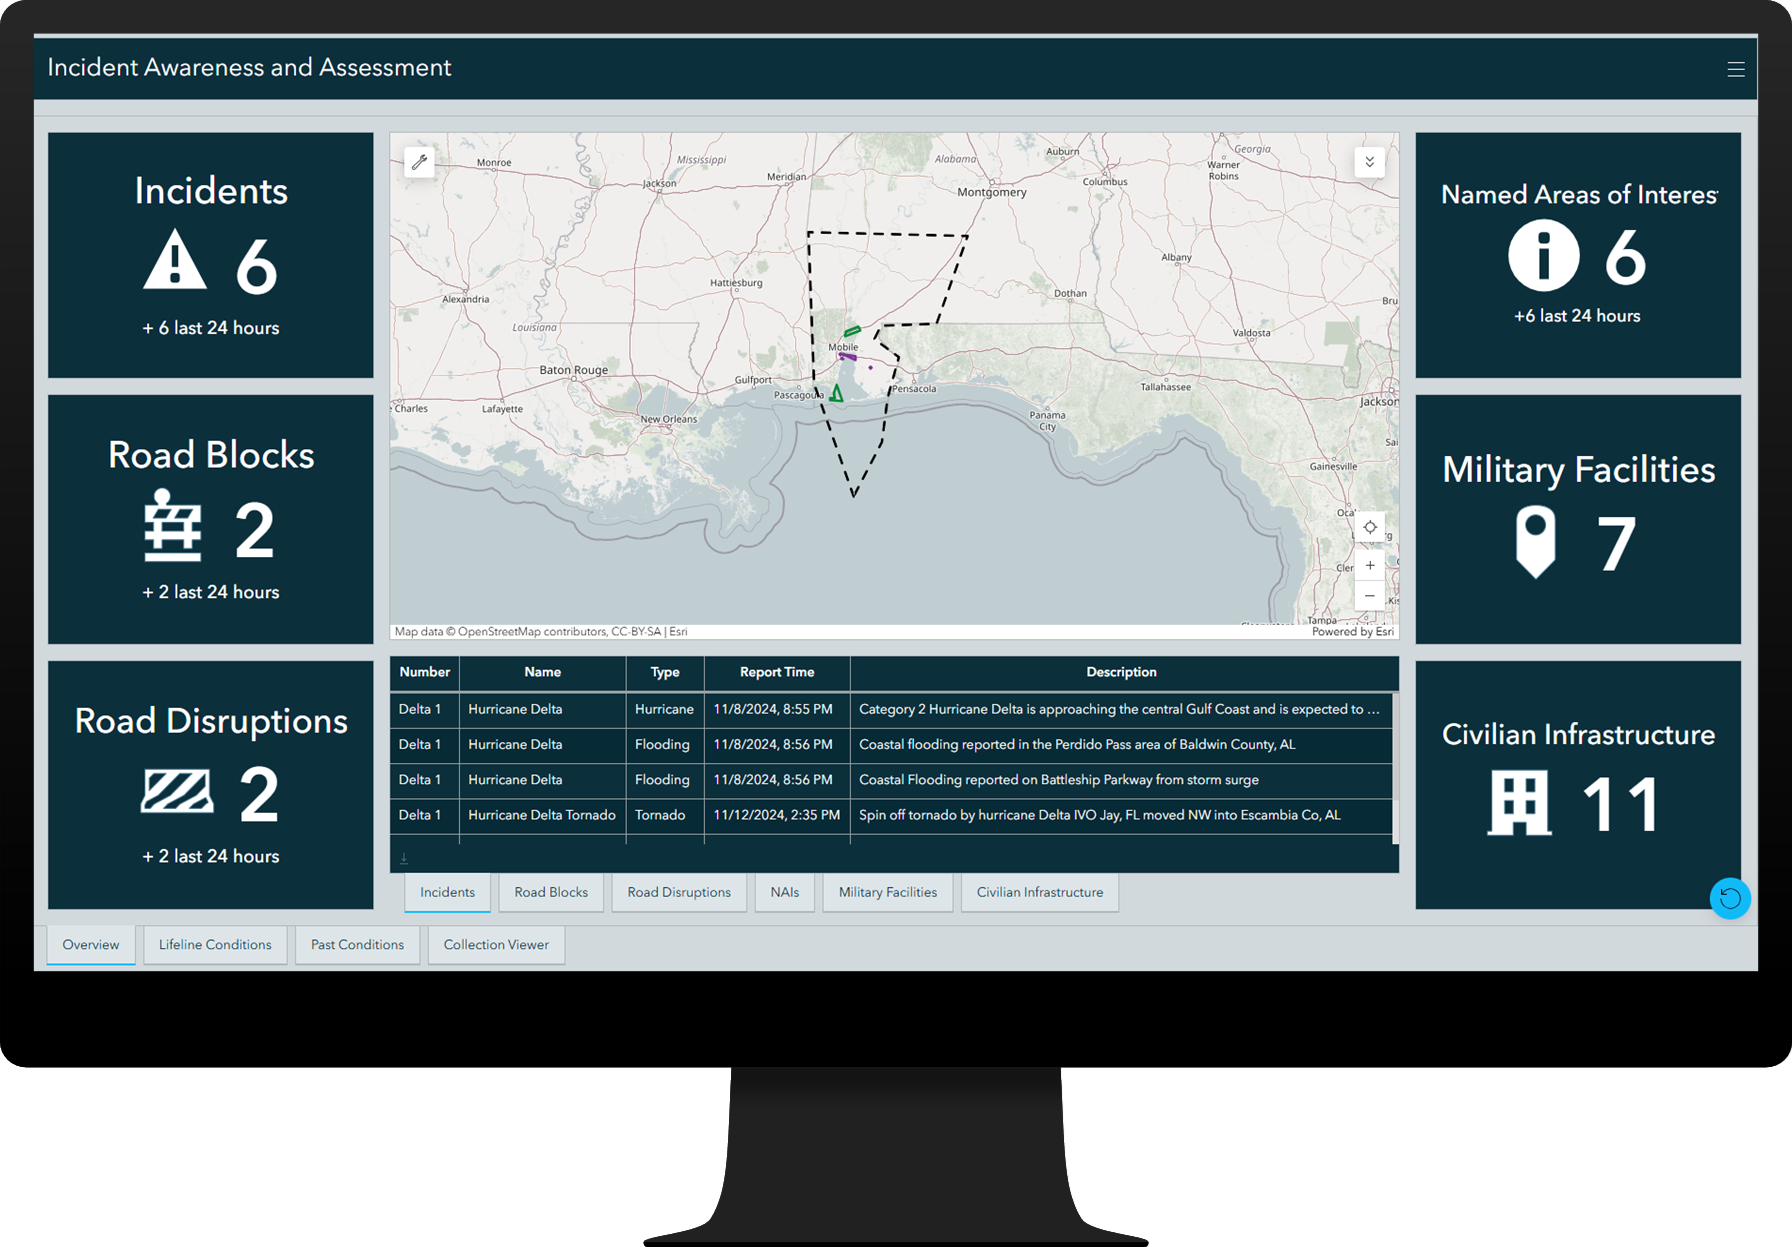Switch to the Lifeline Conditions tab
The image size is (1792, 1247).
pyautogui.click(x=214, y=944)
